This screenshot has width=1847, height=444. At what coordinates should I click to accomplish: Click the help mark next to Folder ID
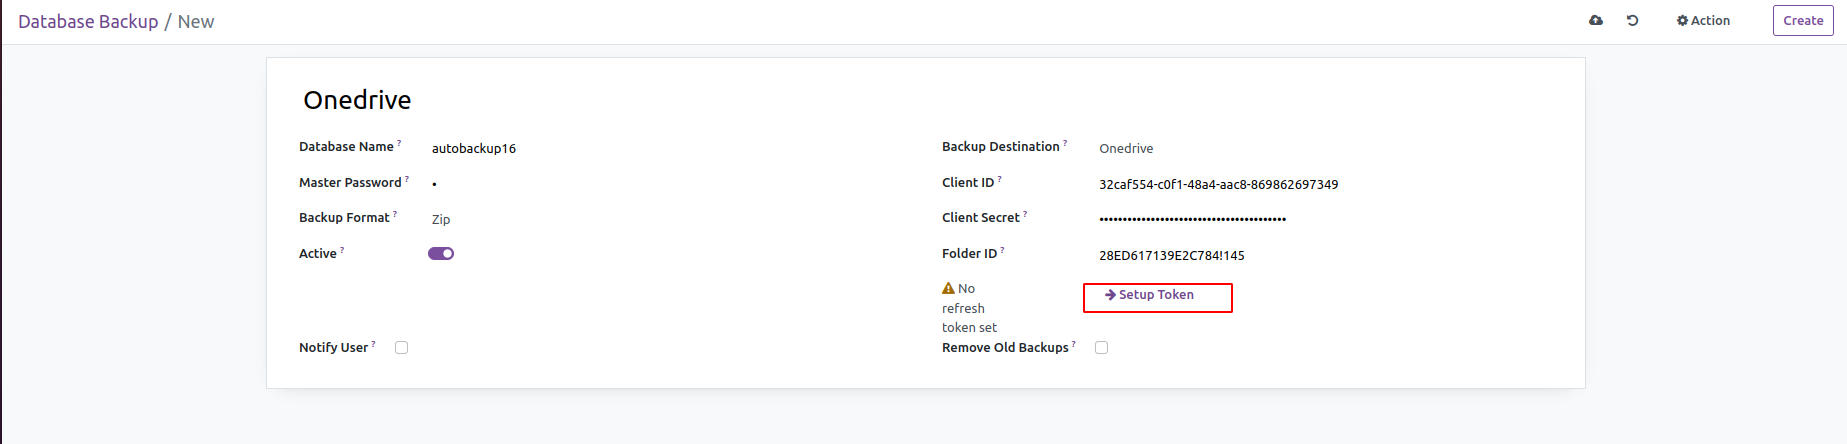pos(1002,250)
